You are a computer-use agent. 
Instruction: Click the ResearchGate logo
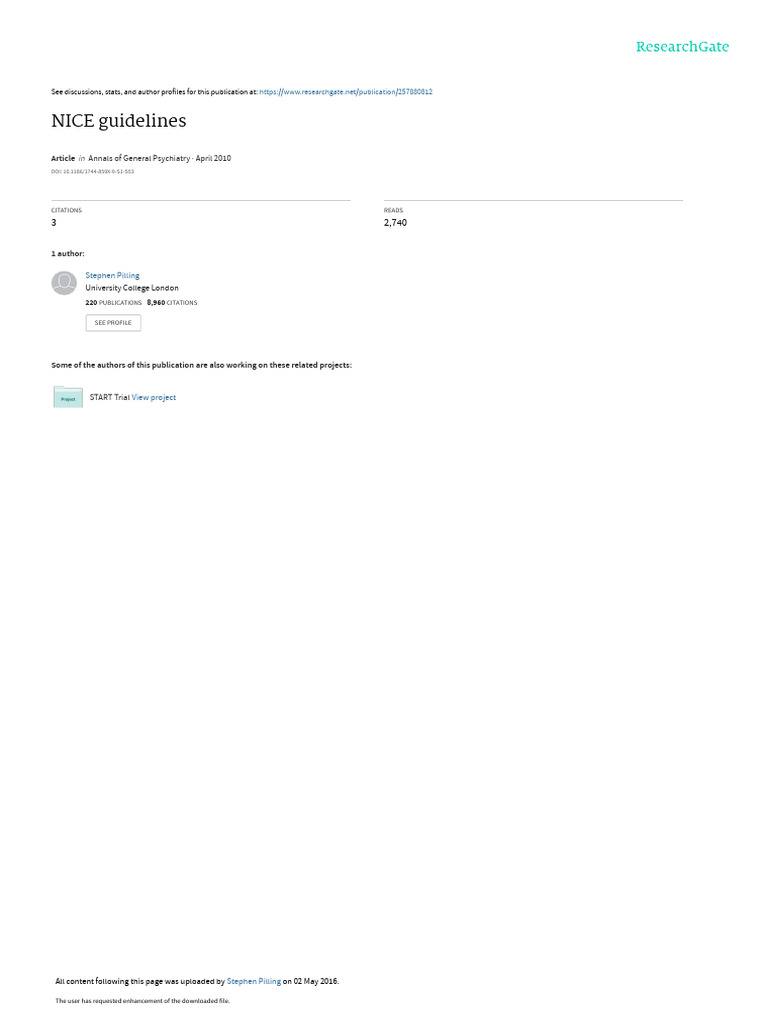pyautogui.click(x=682, y=46)
